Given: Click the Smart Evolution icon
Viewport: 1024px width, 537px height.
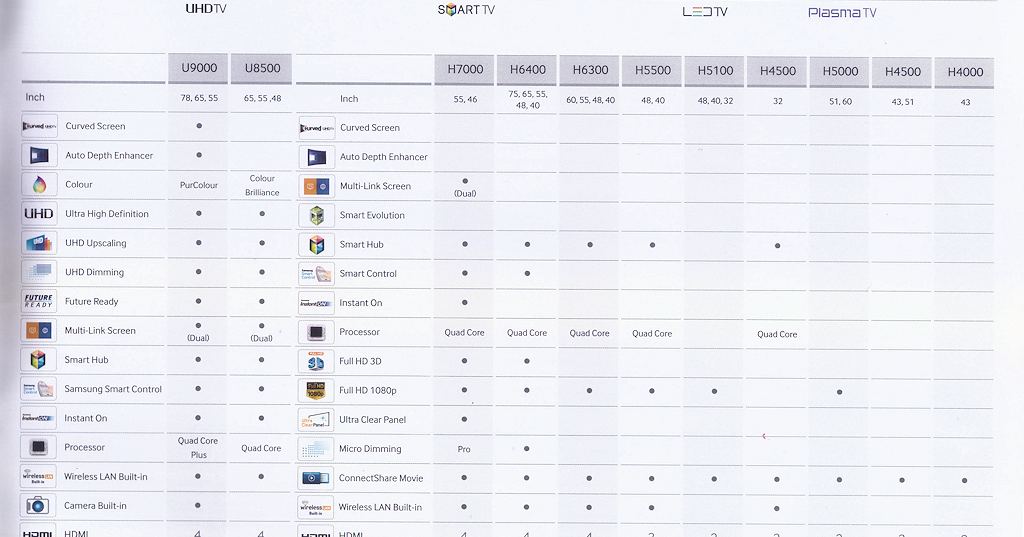Looking at the screenshot, I should click(317, 215).
